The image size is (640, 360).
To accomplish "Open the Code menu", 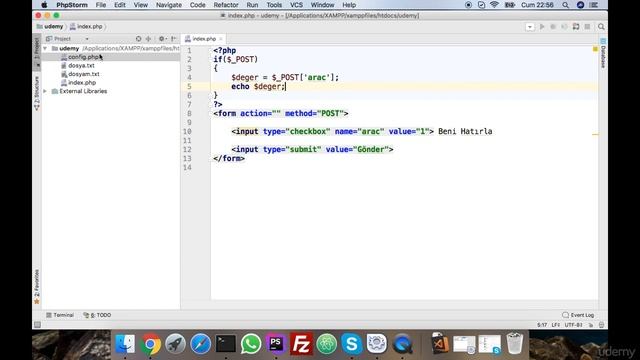I will point(198,5).
